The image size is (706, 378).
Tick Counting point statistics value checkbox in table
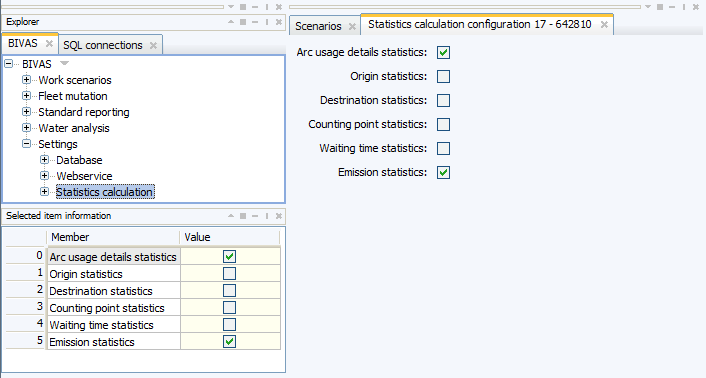coord(229,308)
